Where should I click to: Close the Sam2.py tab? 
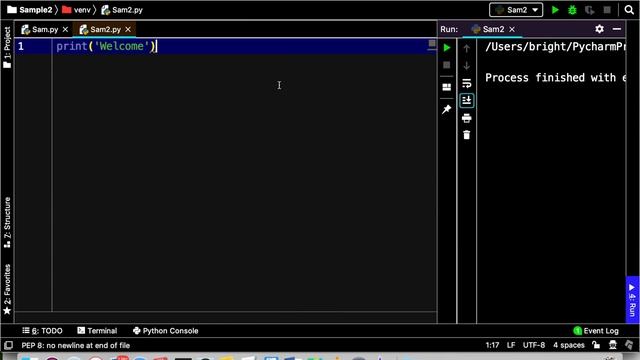[x=128, y=29]
